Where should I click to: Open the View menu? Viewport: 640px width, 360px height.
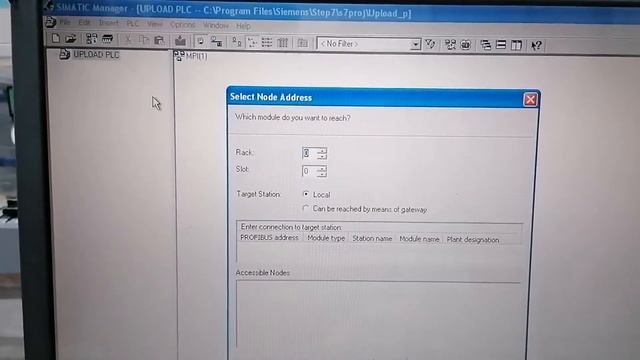[155, 24]
